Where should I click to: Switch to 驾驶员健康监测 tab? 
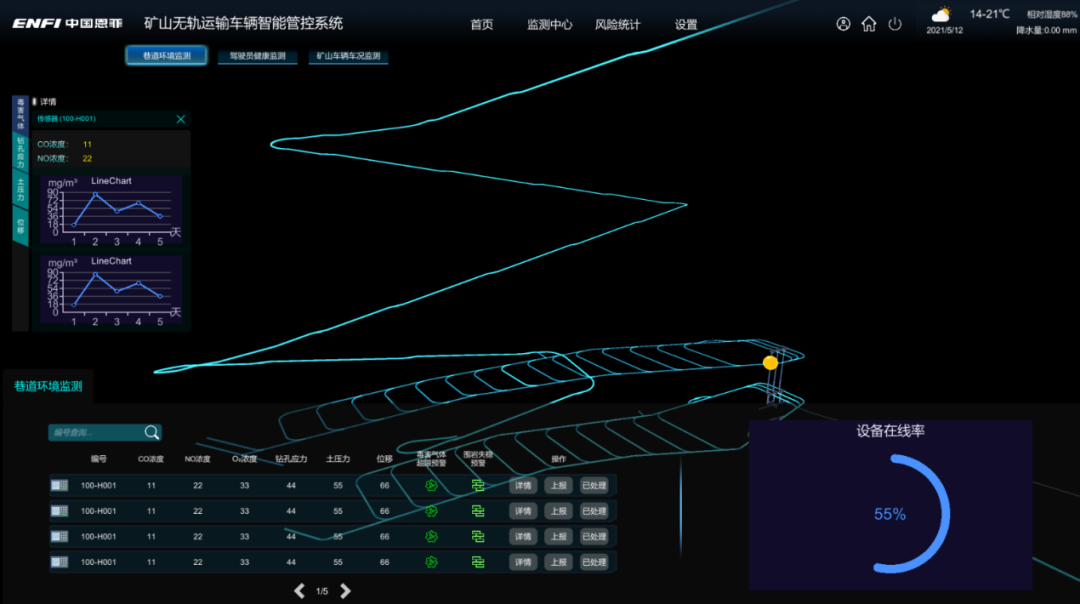(257, 56)
